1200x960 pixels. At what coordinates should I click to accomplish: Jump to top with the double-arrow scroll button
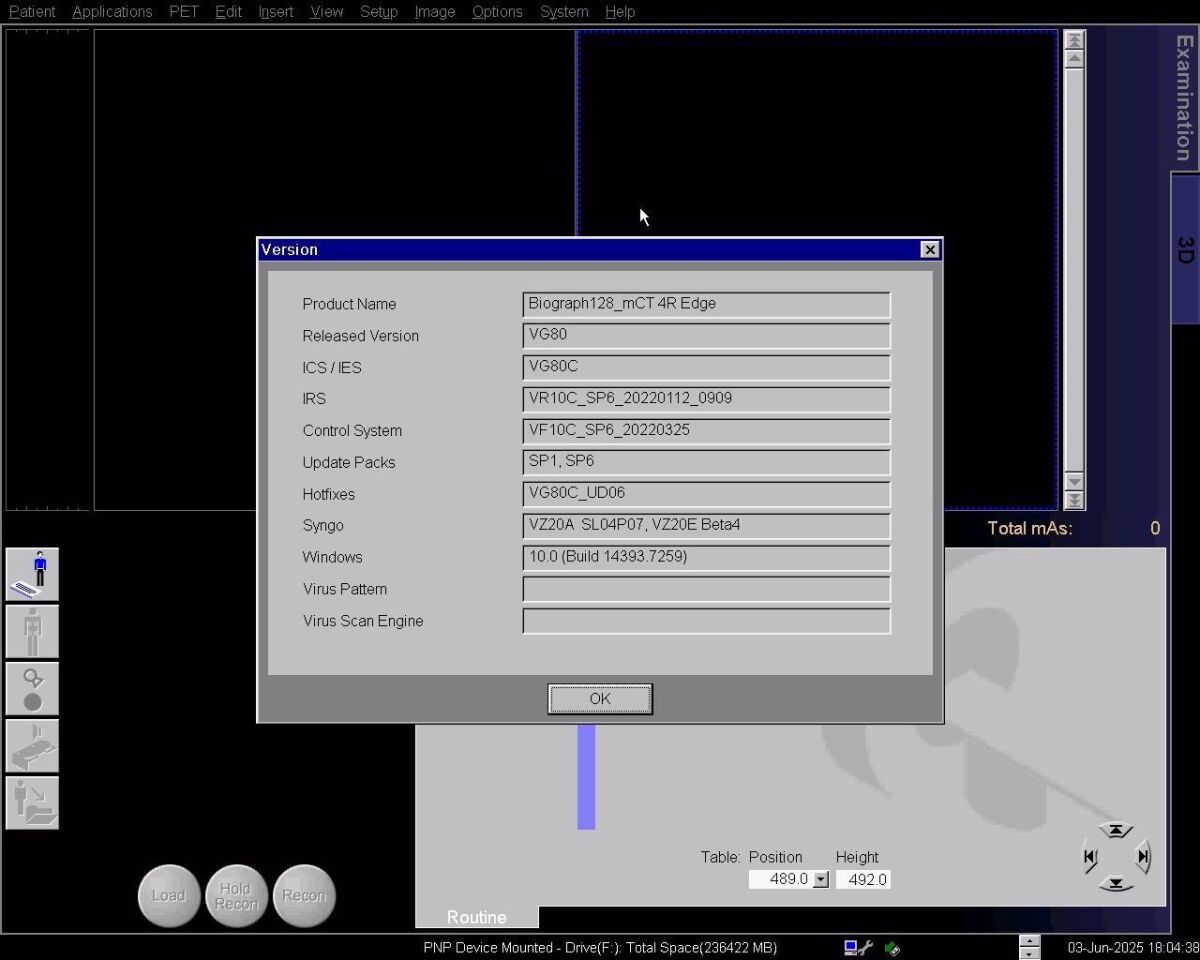pos(1074,40)
